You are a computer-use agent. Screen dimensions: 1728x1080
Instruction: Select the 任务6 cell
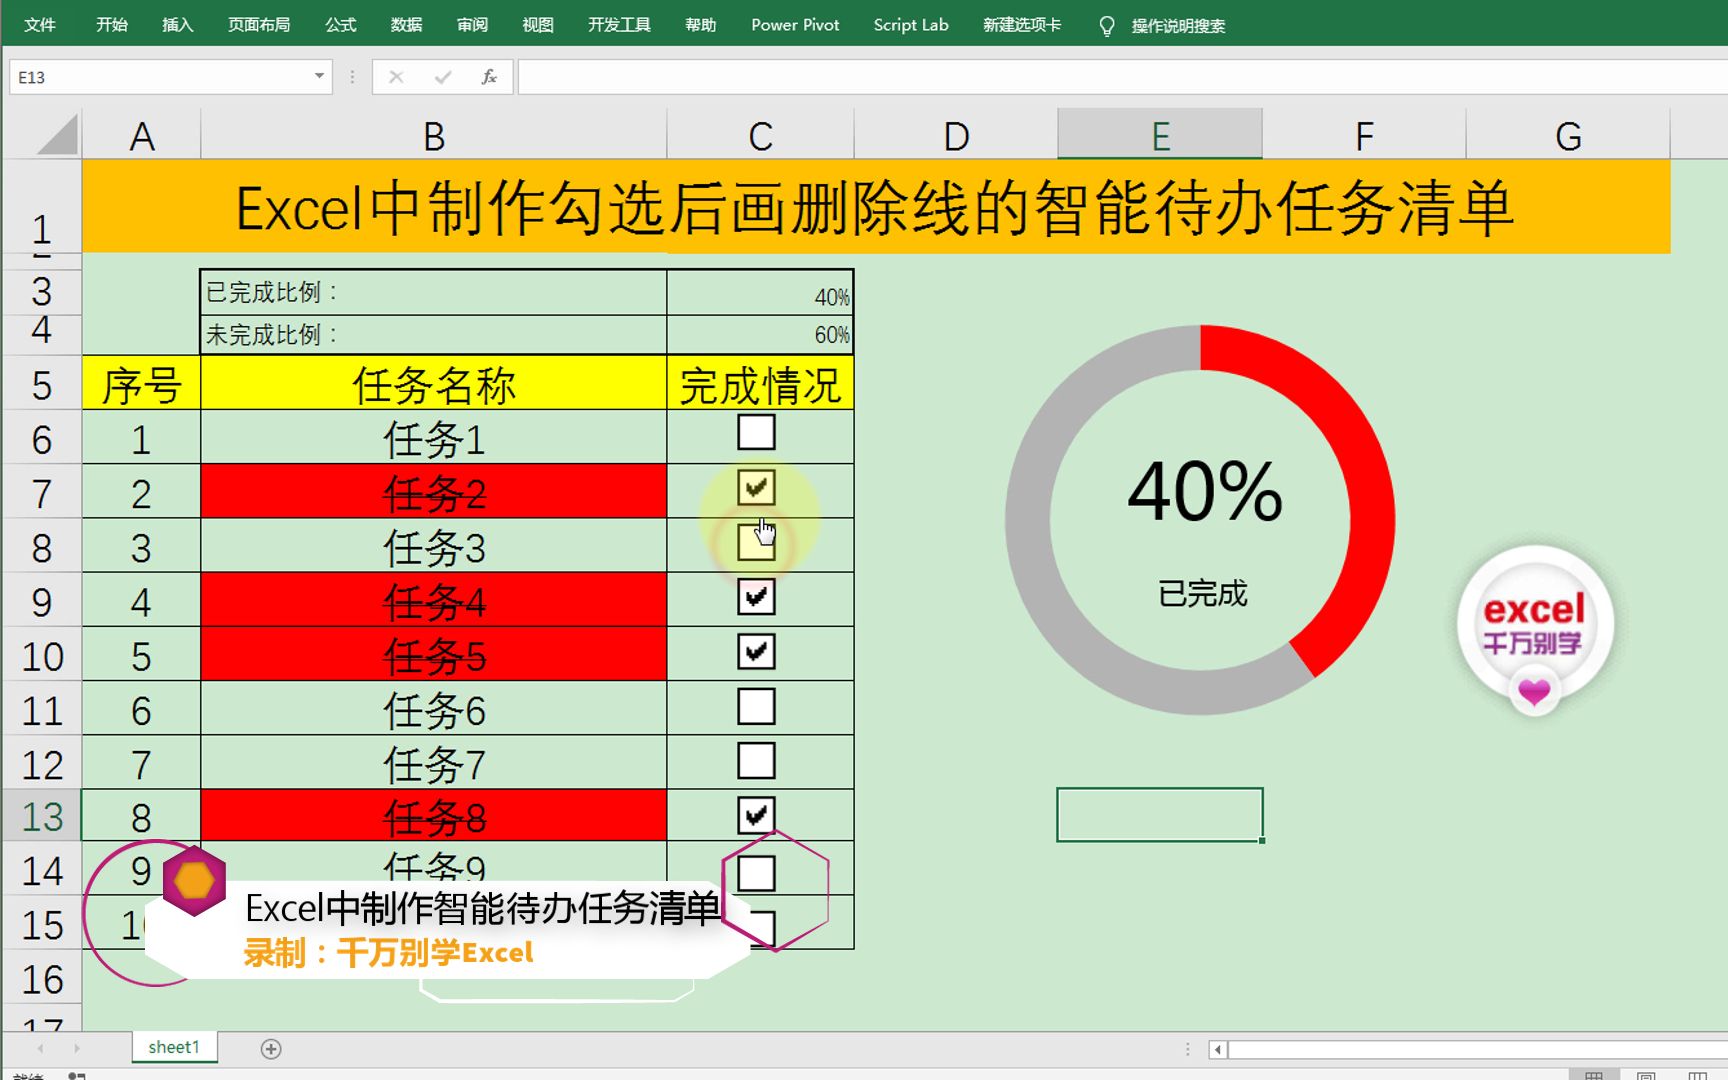pyautogui.click(x=433, y=710)
